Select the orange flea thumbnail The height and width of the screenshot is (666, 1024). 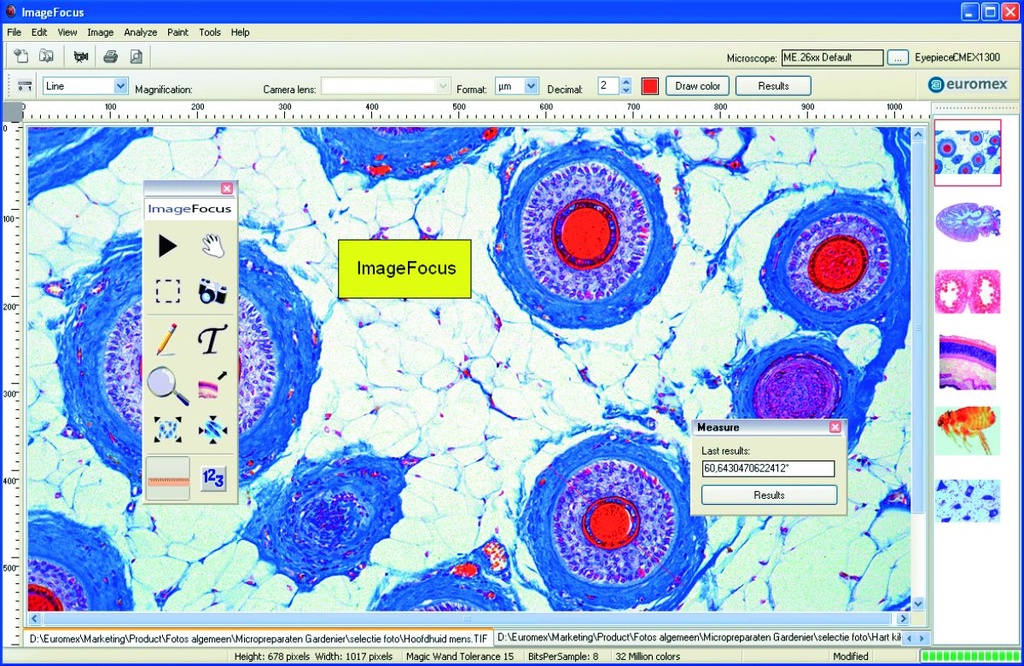(x=968, y=431)
